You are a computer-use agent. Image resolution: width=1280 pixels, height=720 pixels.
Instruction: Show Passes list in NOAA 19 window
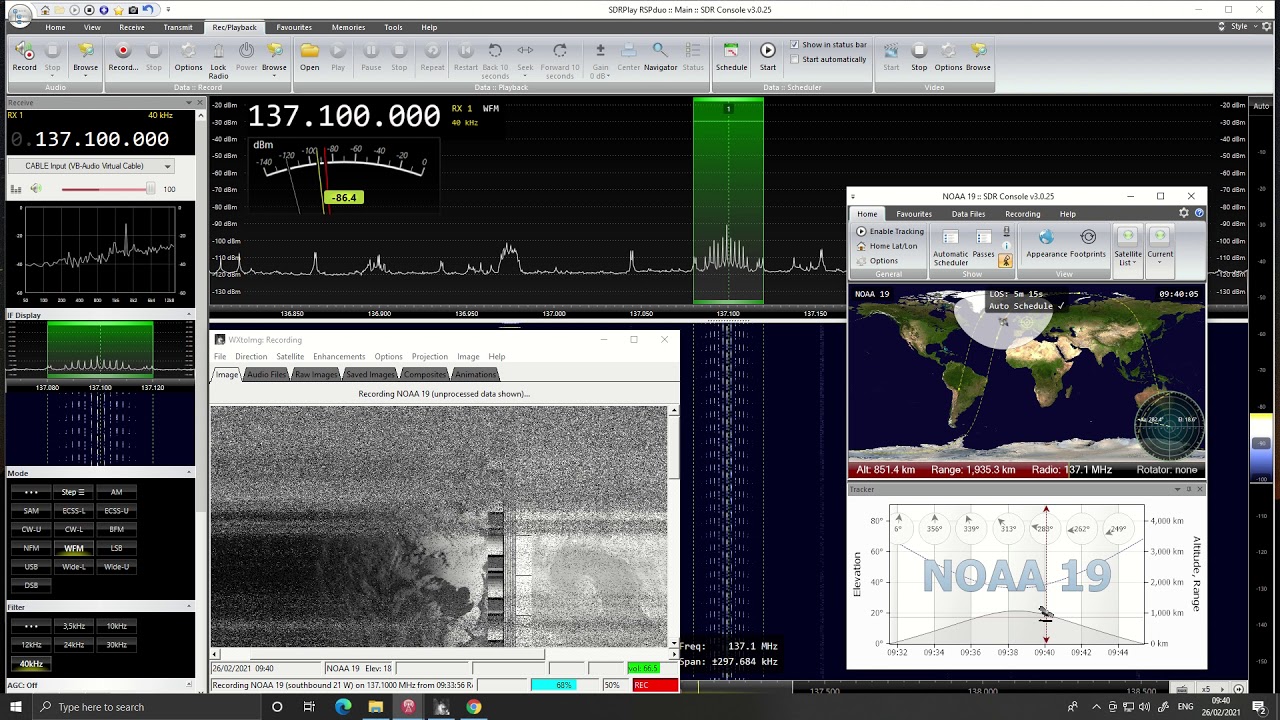coord(984,244)
